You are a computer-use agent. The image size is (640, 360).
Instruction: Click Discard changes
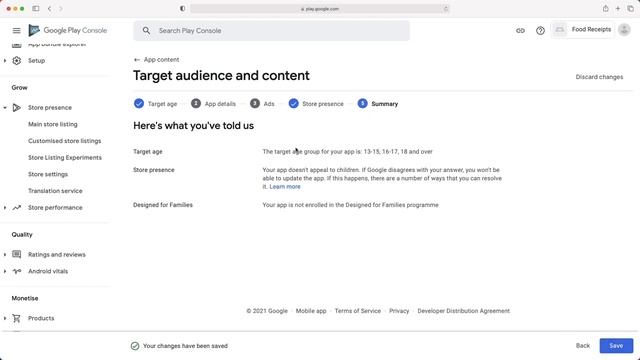click(x=599, y=77)
